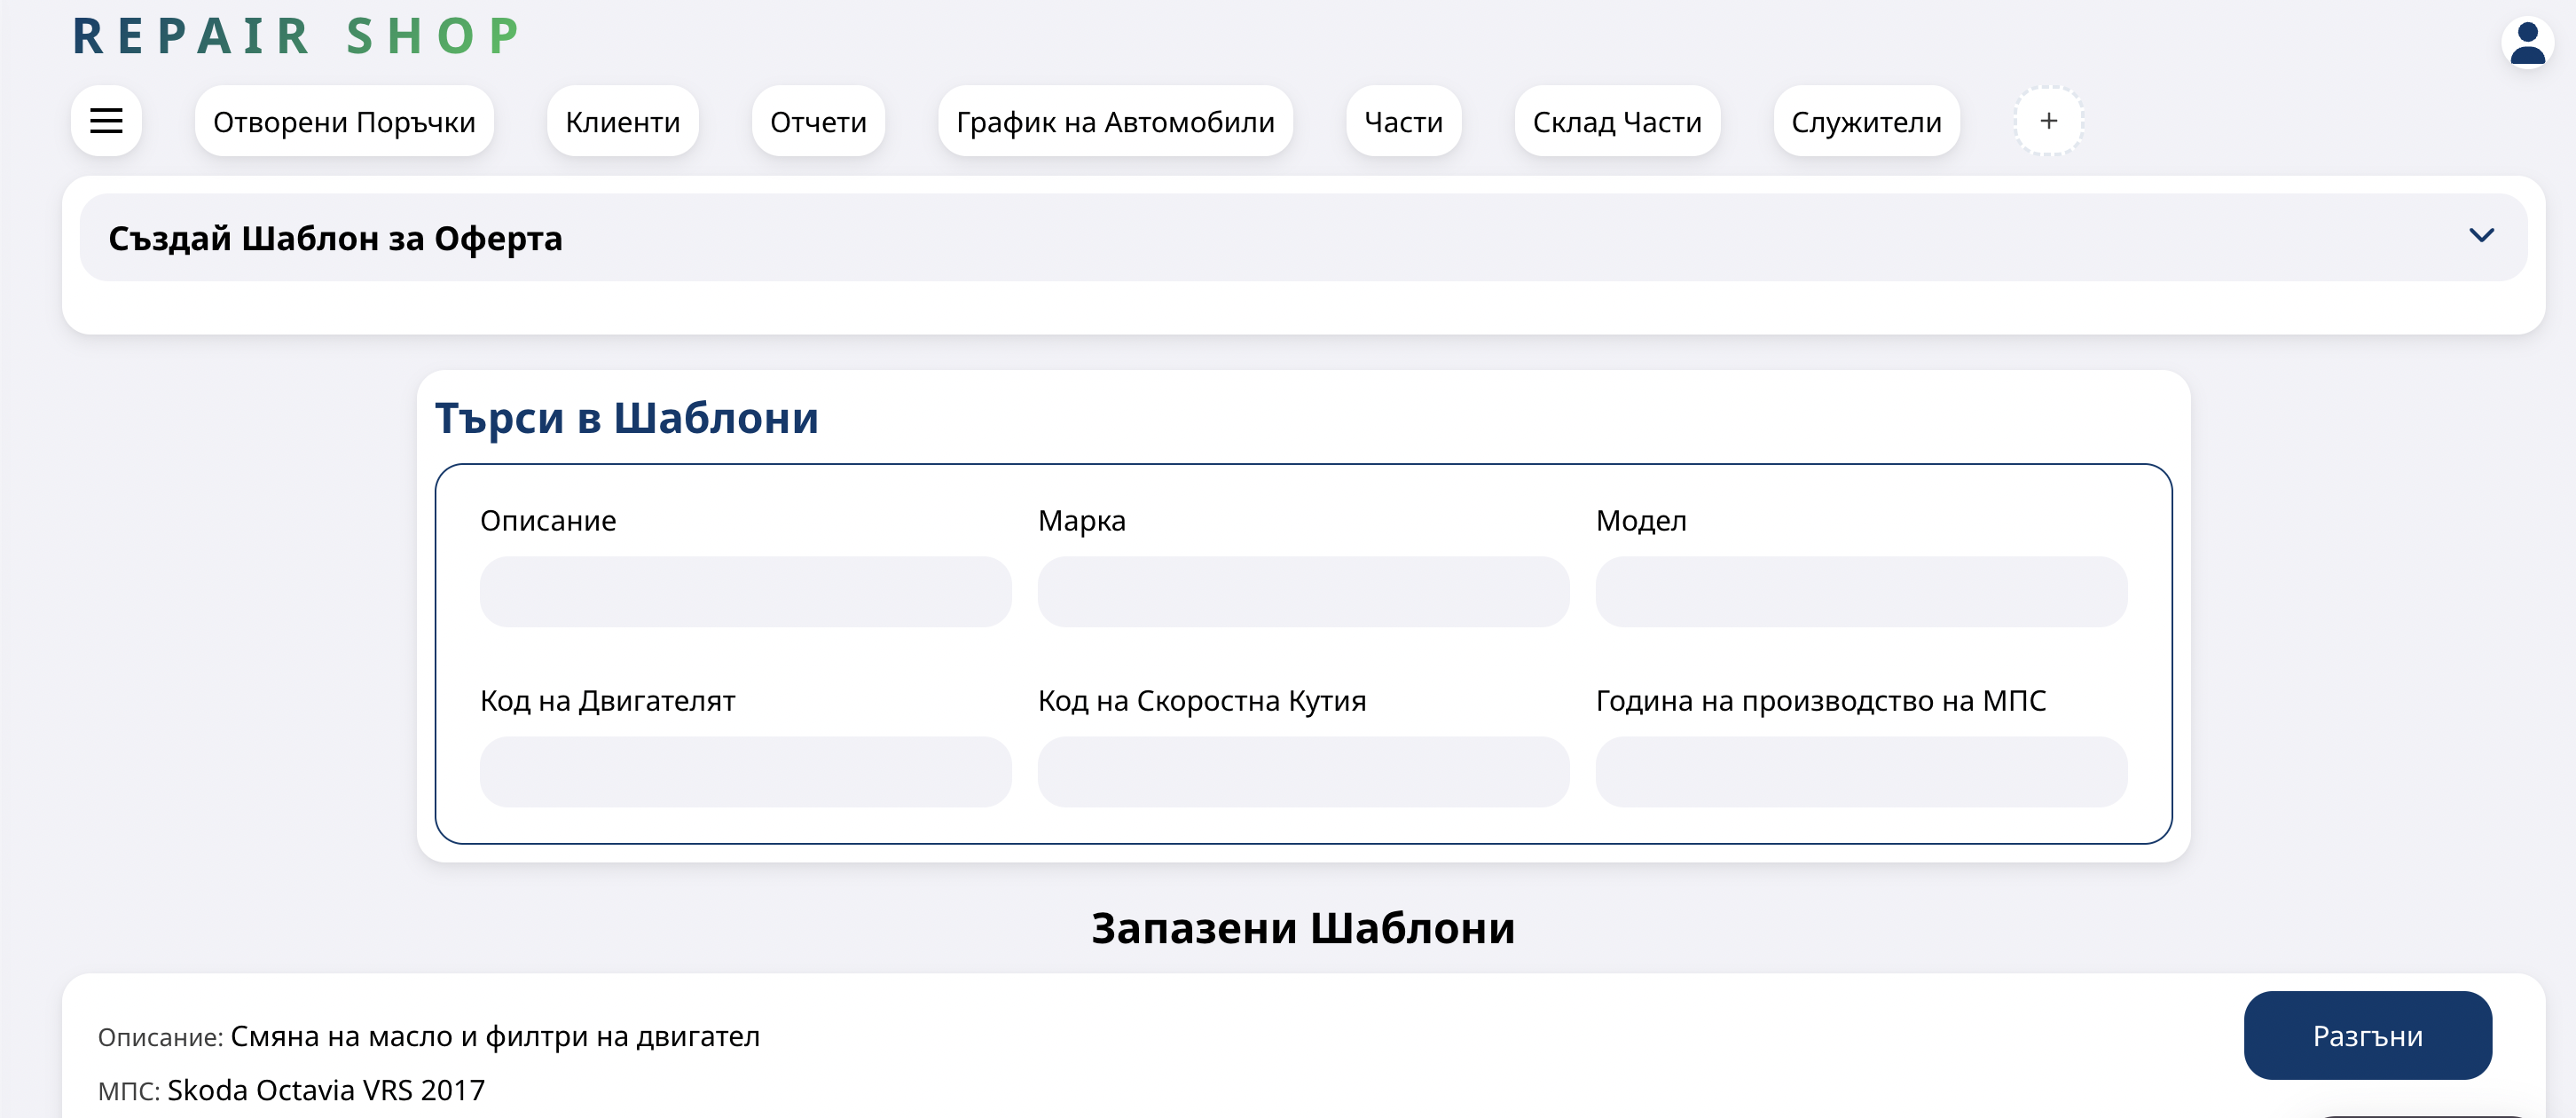
Task: Click the Разгъни button
Action: coord(2367,1035)
